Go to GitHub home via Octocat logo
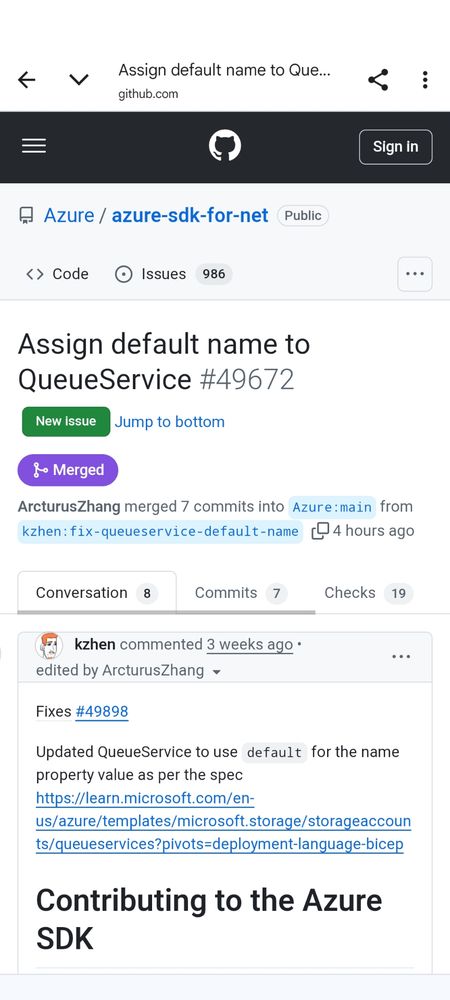The image size is (450, 1000). [225, 147]
